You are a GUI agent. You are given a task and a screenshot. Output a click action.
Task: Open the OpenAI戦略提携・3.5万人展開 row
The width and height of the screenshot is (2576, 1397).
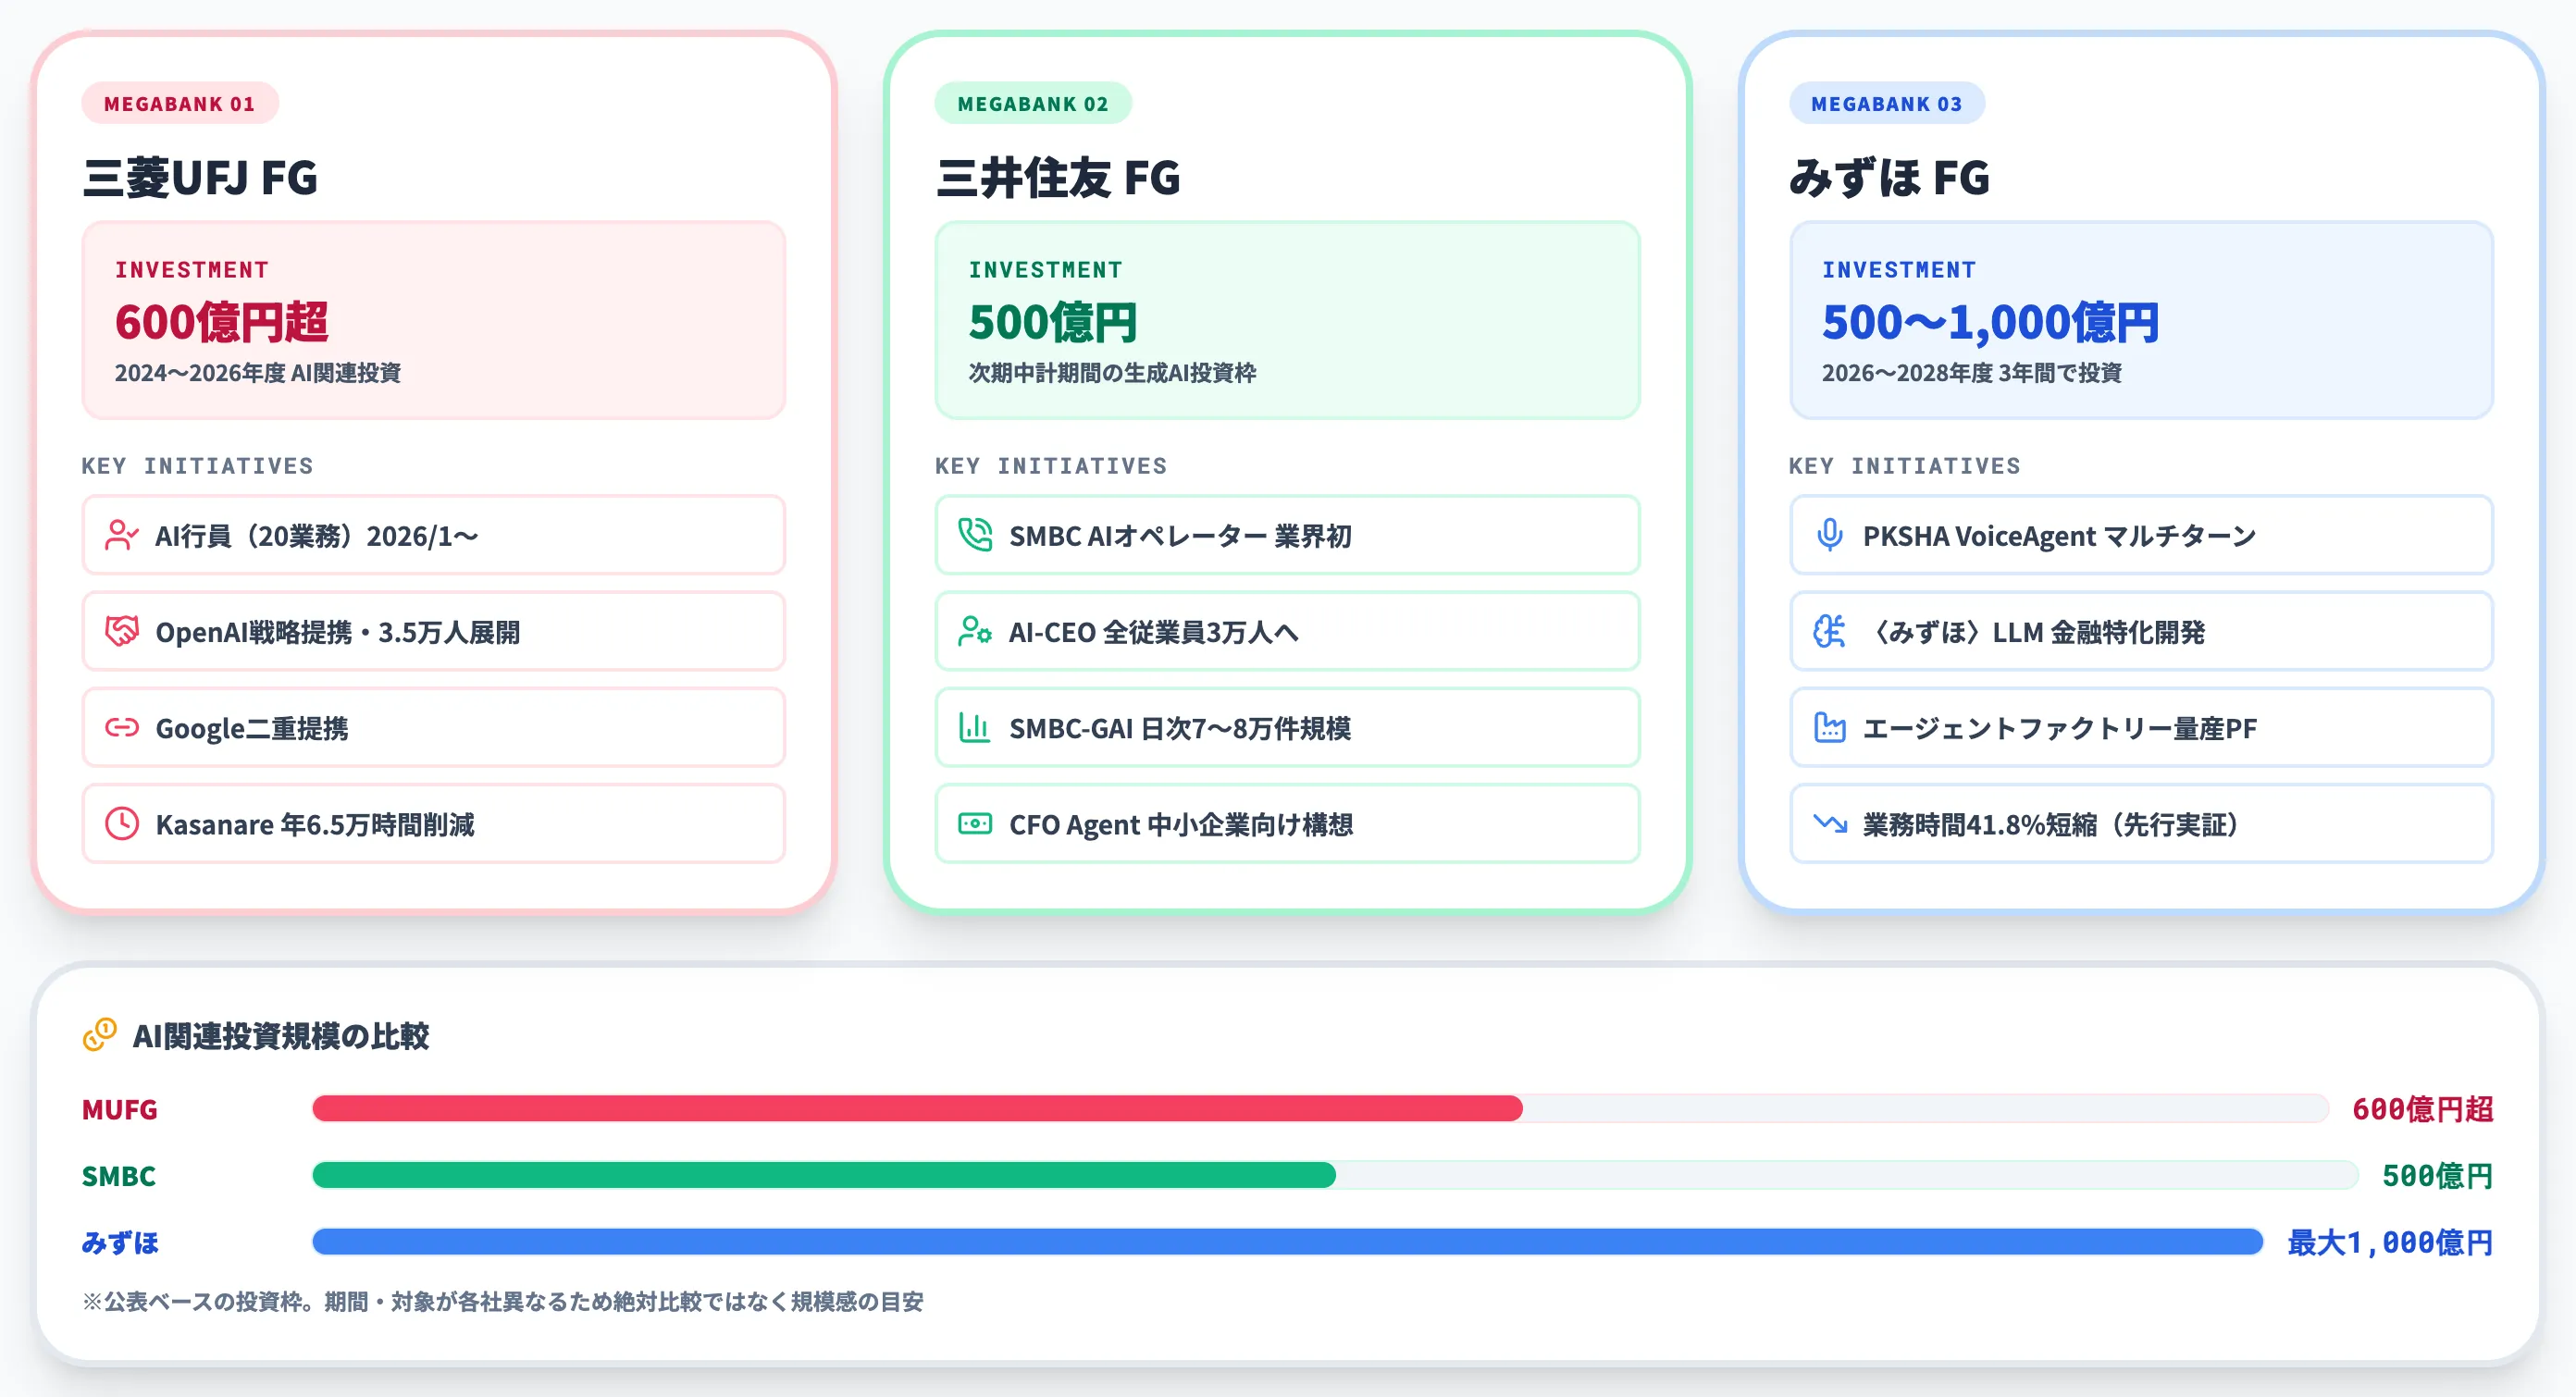433,631
